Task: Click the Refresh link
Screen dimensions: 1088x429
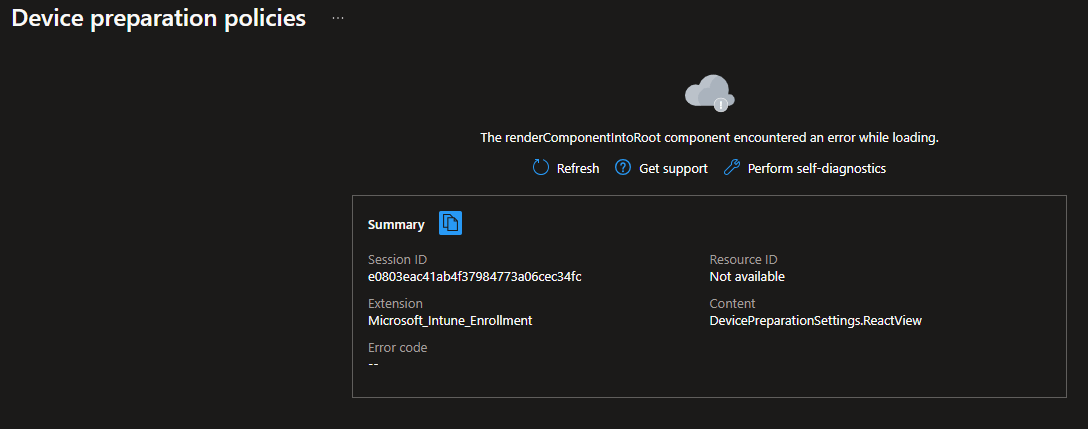Action: [x=578, y=169]
